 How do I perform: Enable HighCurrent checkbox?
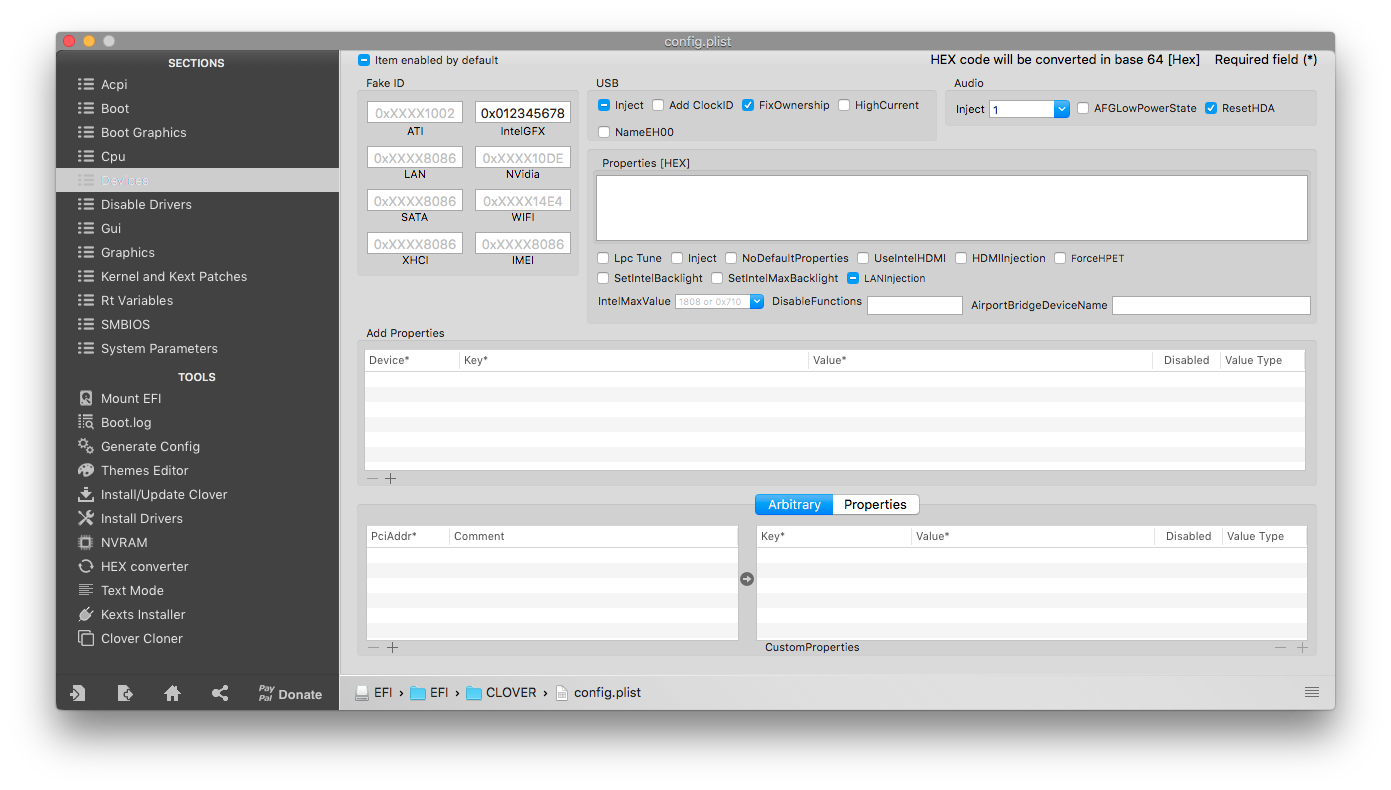pyautogui.click(x=844, y=105)
